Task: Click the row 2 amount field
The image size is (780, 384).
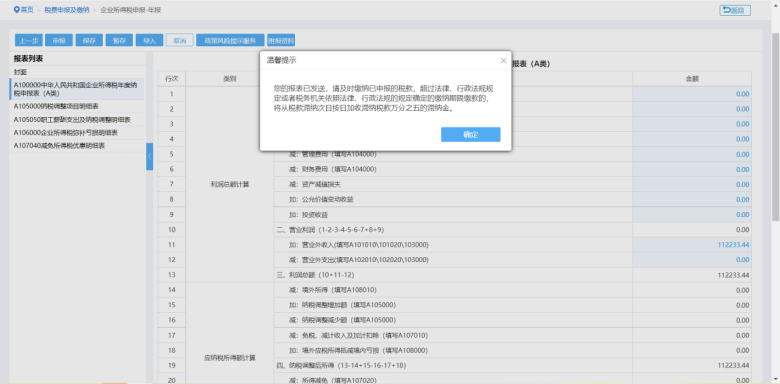Action: (692, 109)
